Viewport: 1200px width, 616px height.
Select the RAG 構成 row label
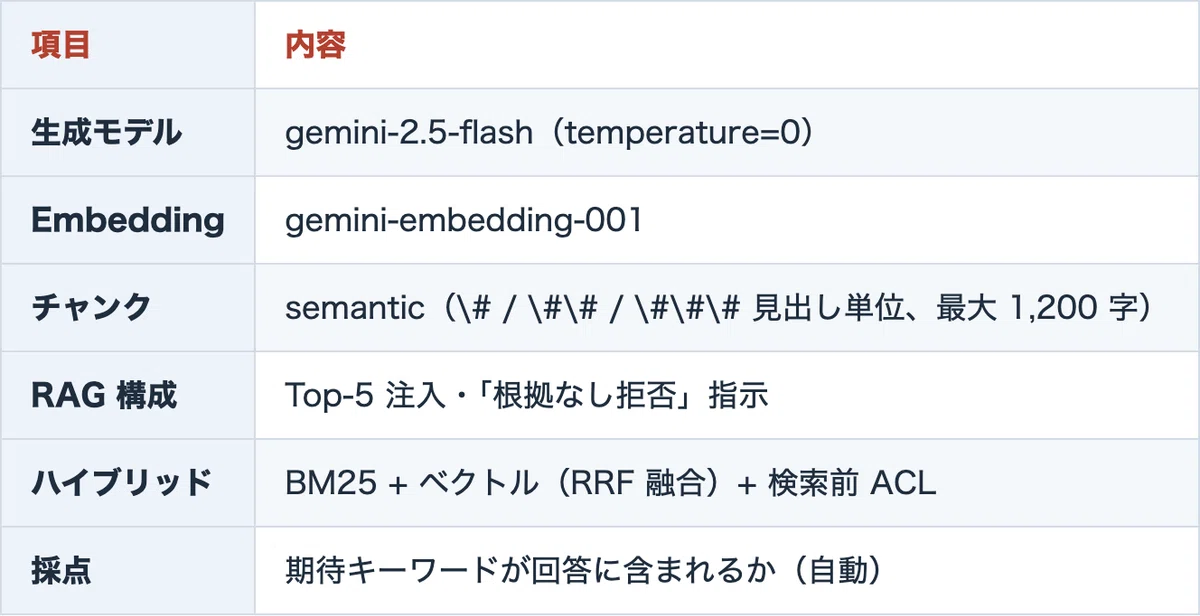104,396
